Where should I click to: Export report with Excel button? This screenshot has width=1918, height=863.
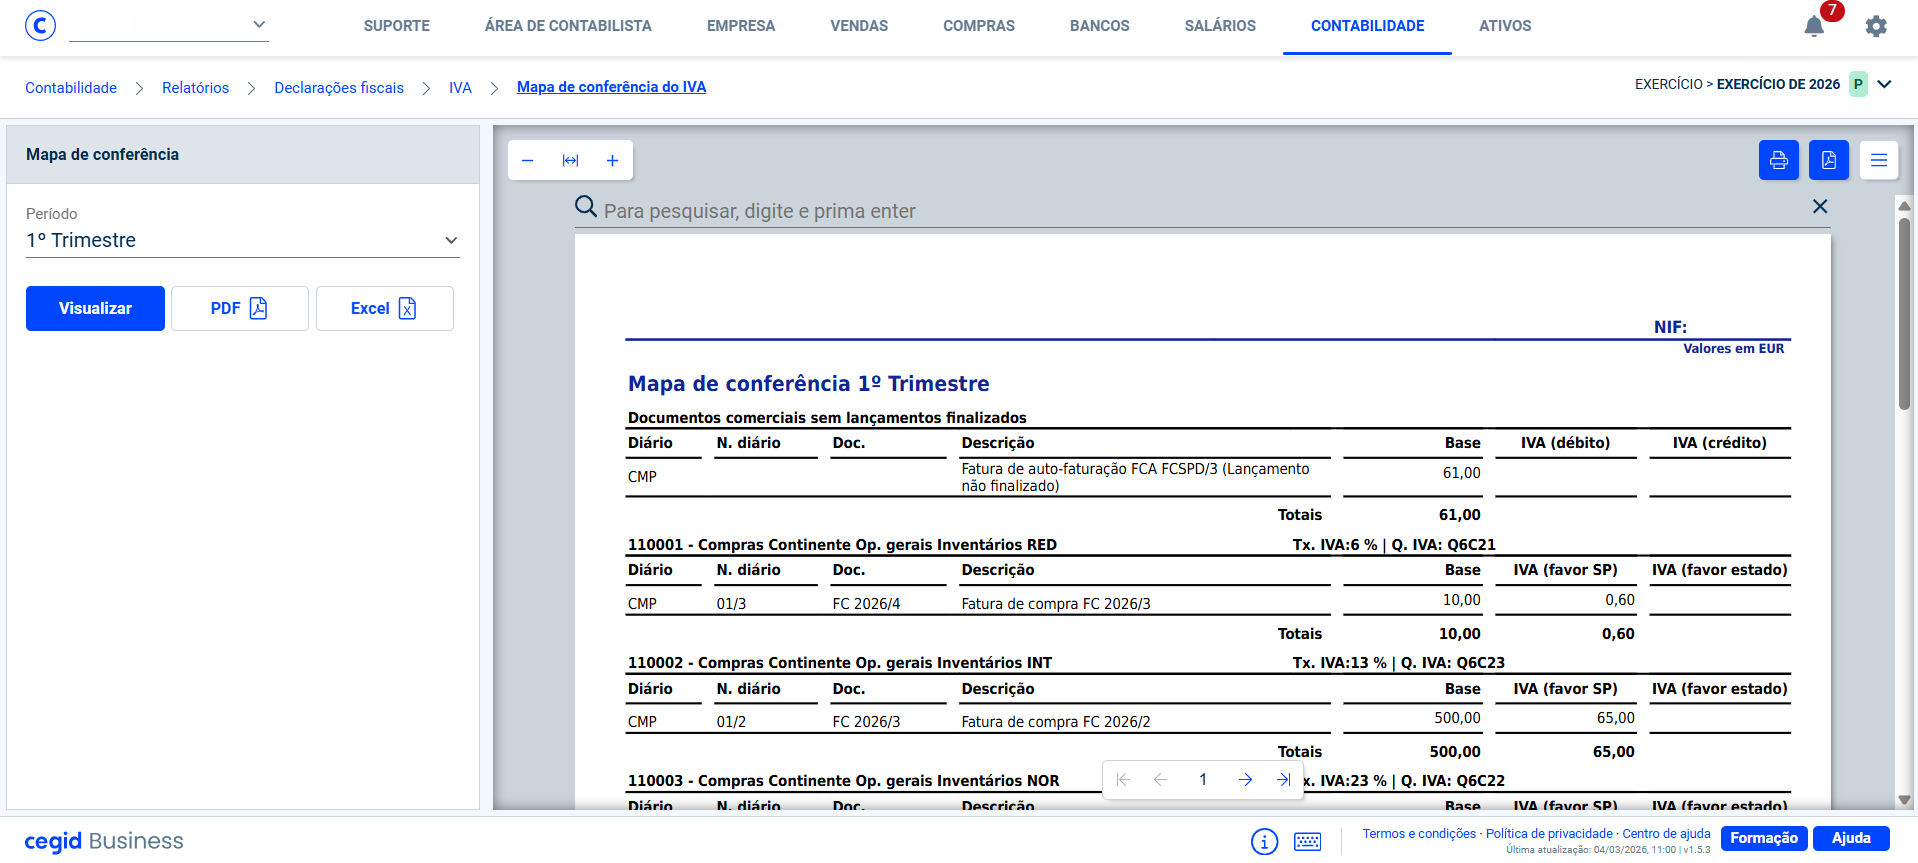[385, 308]
